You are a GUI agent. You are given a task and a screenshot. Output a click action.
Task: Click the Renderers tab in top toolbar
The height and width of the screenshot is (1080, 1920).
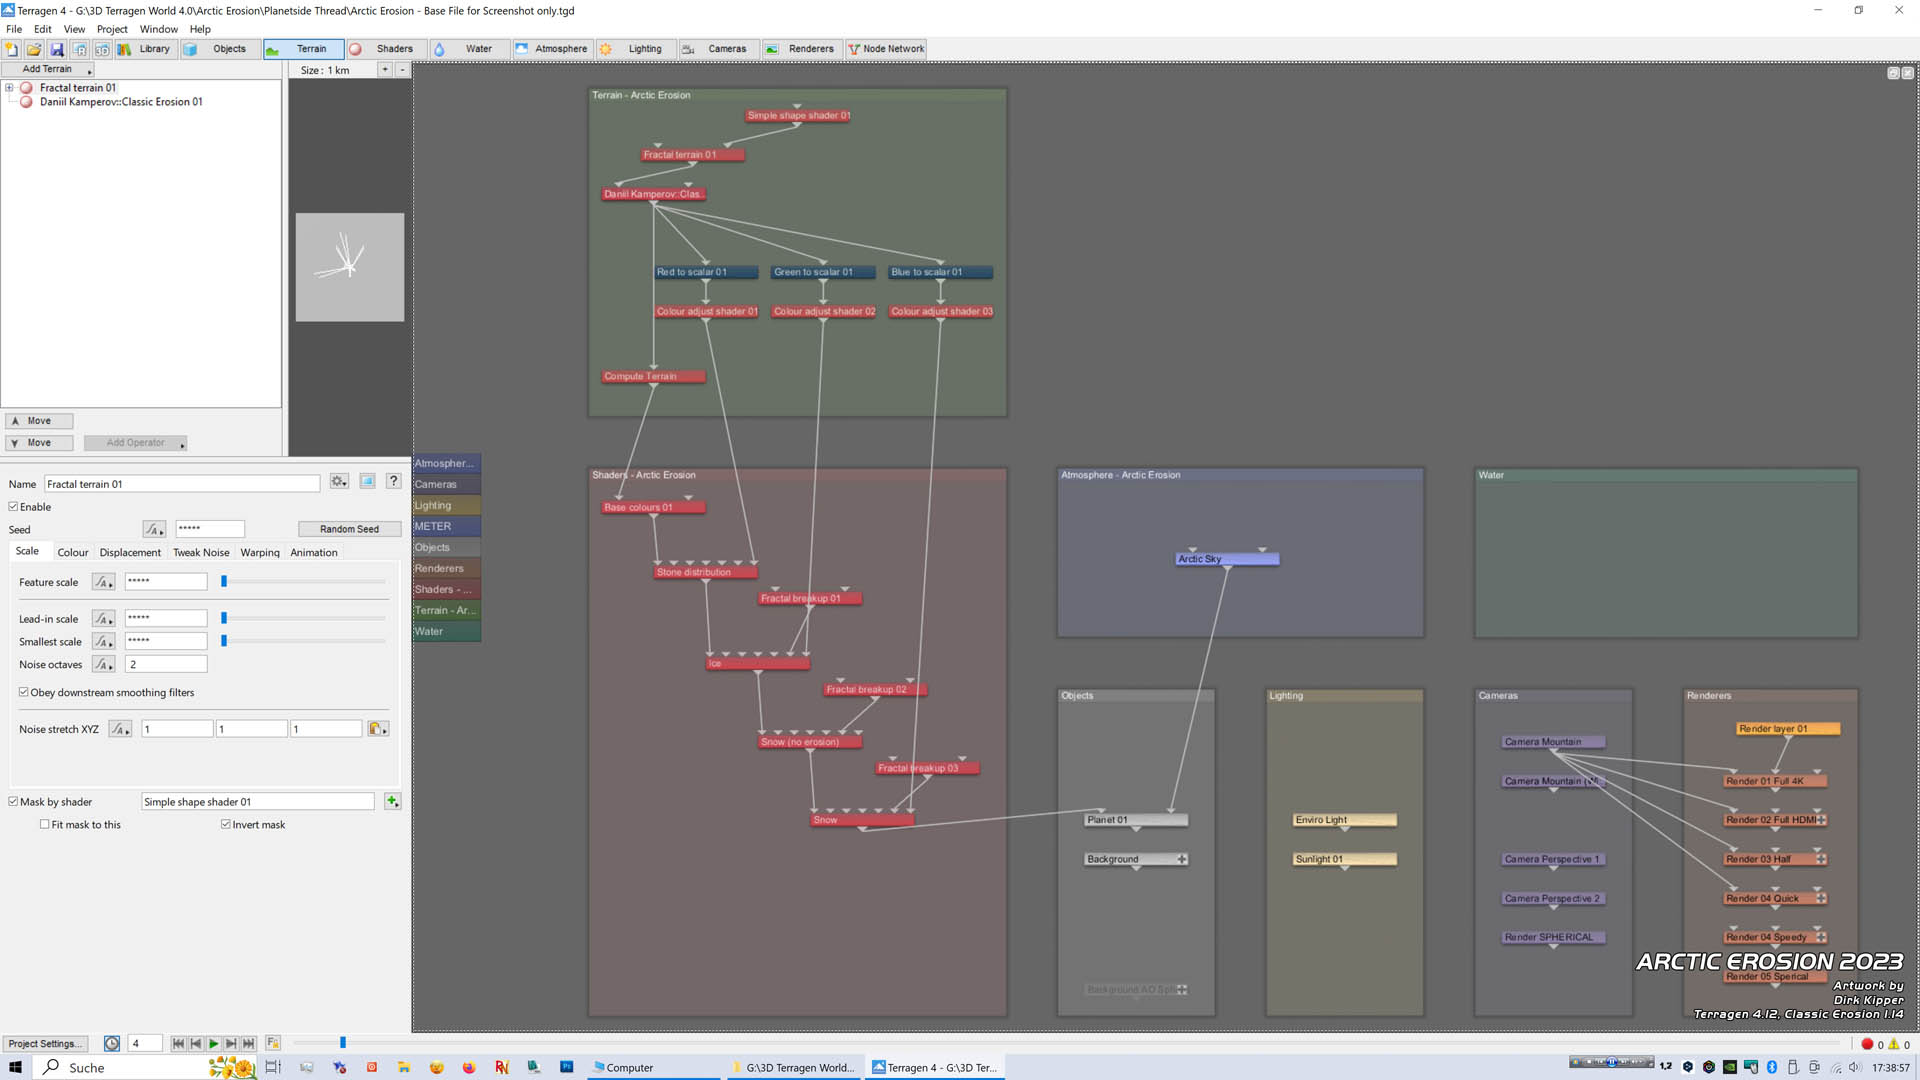[x=811, y=49]
